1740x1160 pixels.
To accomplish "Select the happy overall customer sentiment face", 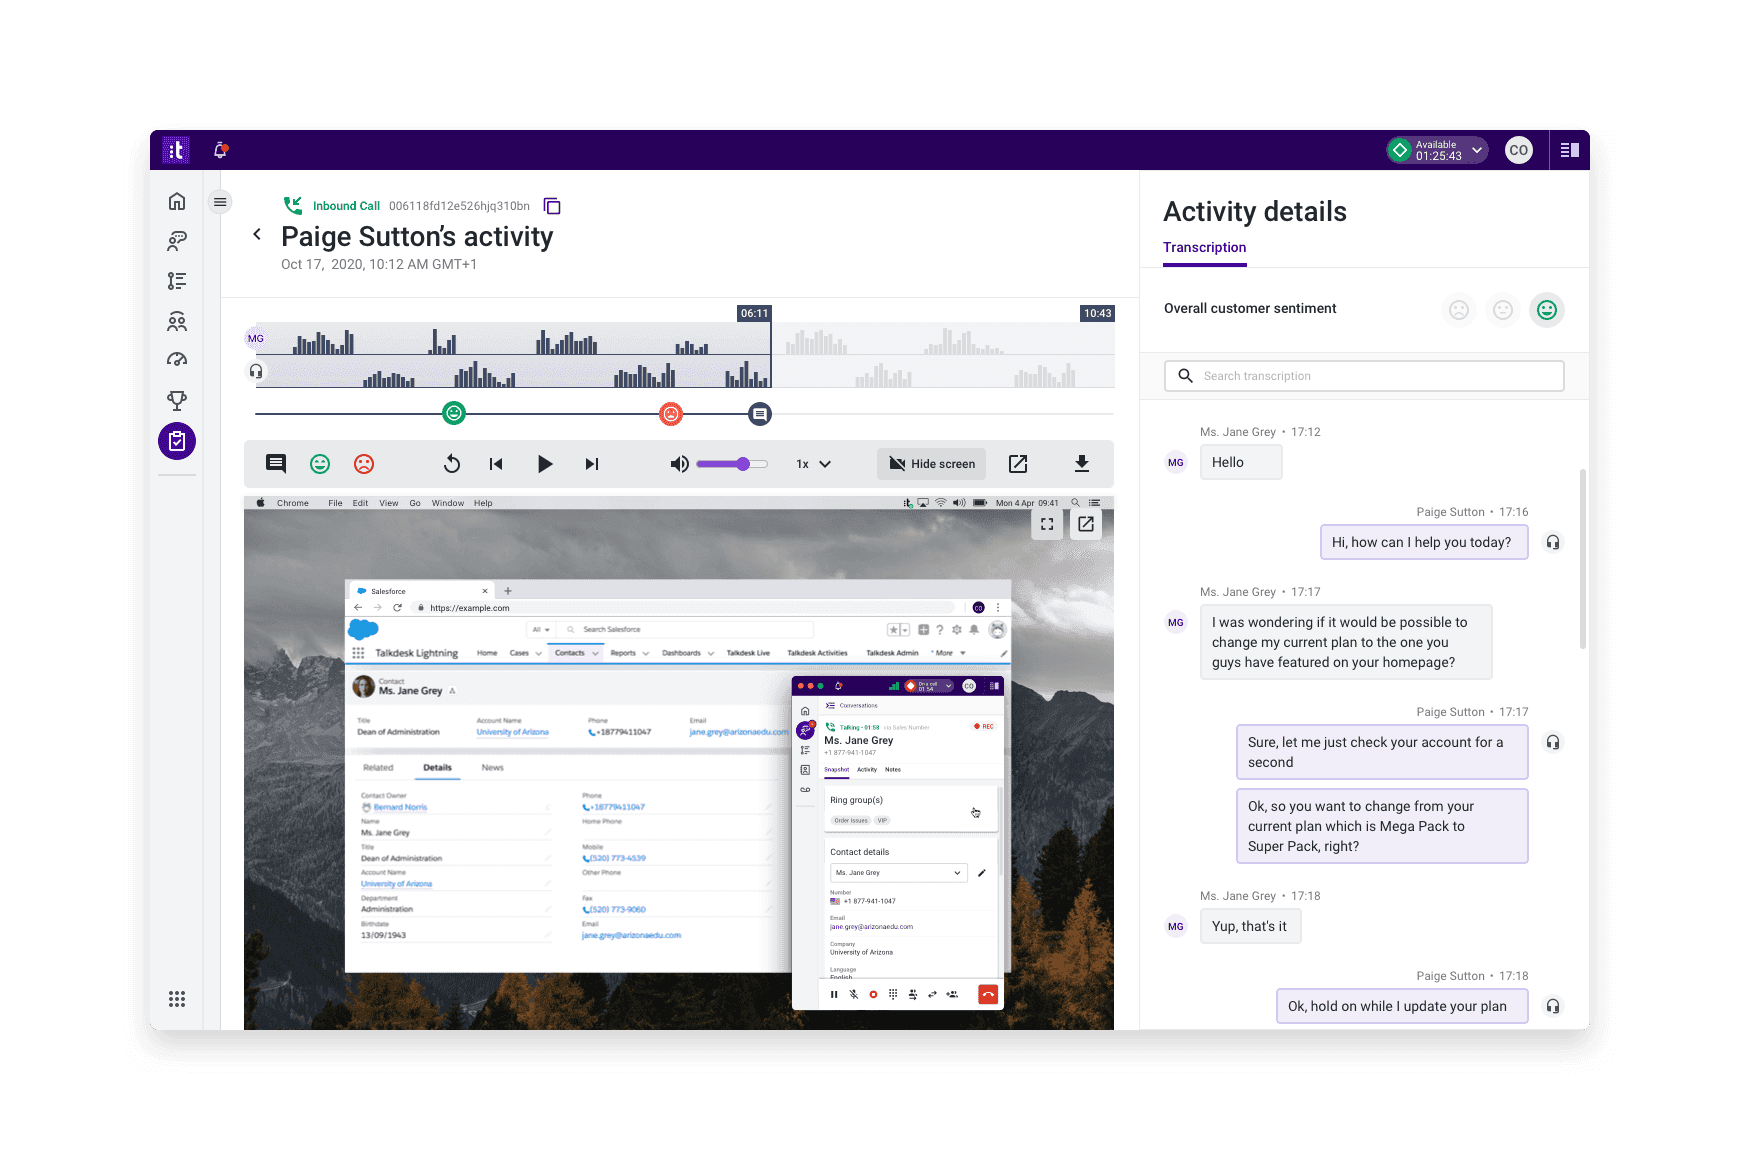I will [1546, 310].
